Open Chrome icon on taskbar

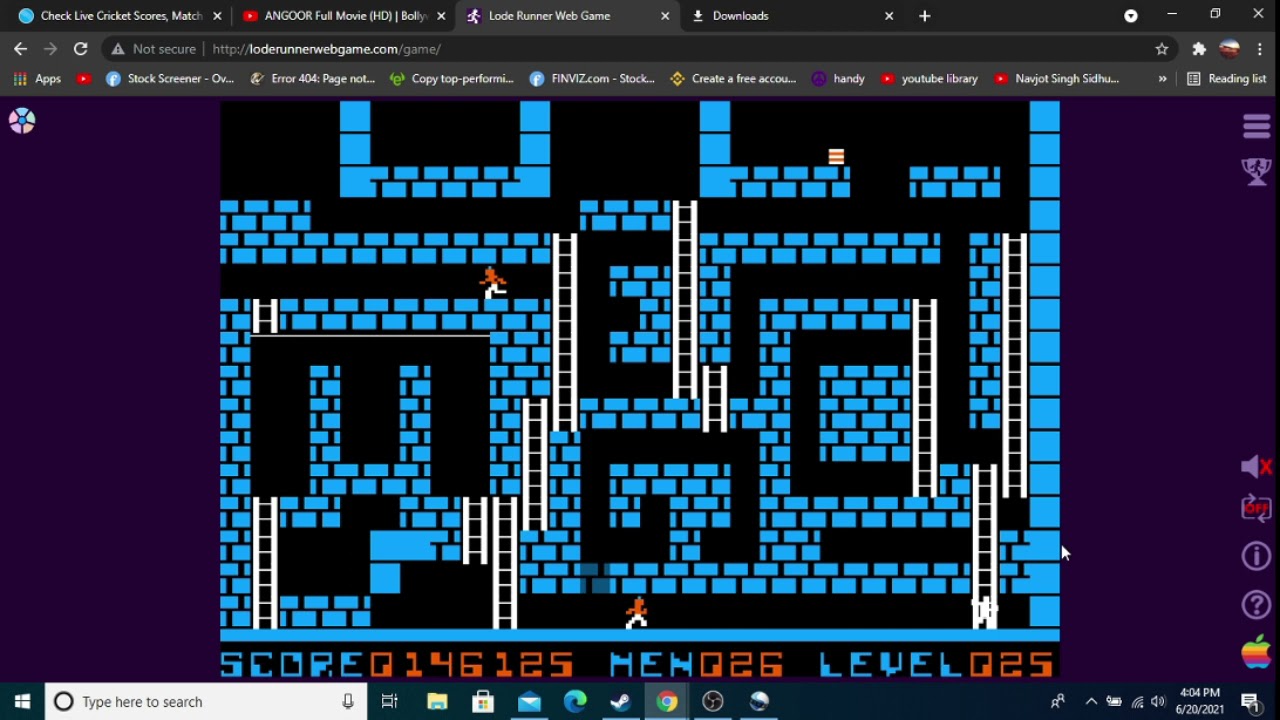coord(667,702)
